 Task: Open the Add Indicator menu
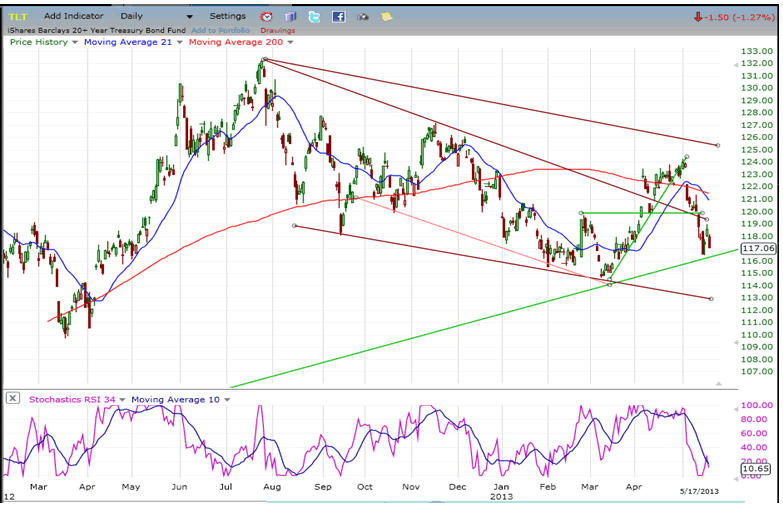[x=73, y=17]
